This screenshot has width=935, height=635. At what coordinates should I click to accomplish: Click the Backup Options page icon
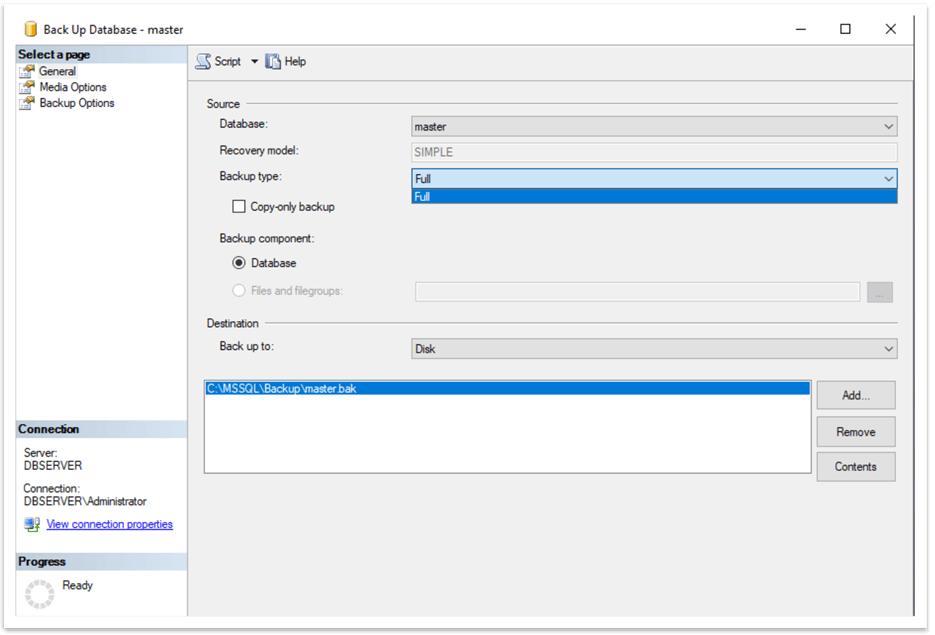(x=27, y=104)
